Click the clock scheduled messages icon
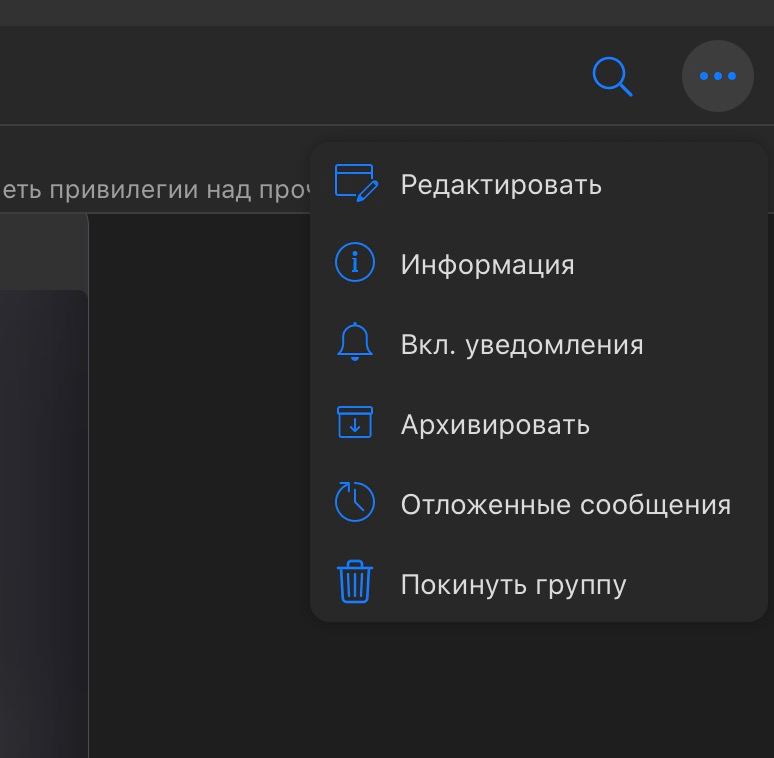The width and height of the screenshot is (774, 758). coord(355,502)
